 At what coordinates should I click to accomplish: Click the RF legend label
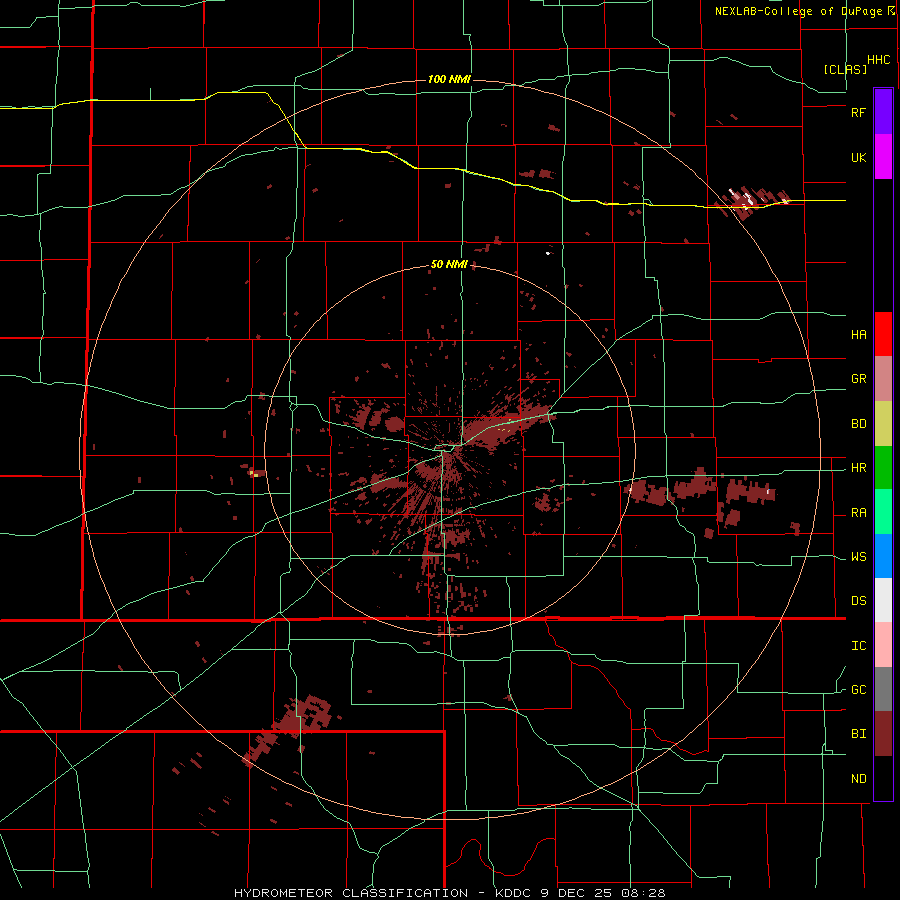click(858, 112)
